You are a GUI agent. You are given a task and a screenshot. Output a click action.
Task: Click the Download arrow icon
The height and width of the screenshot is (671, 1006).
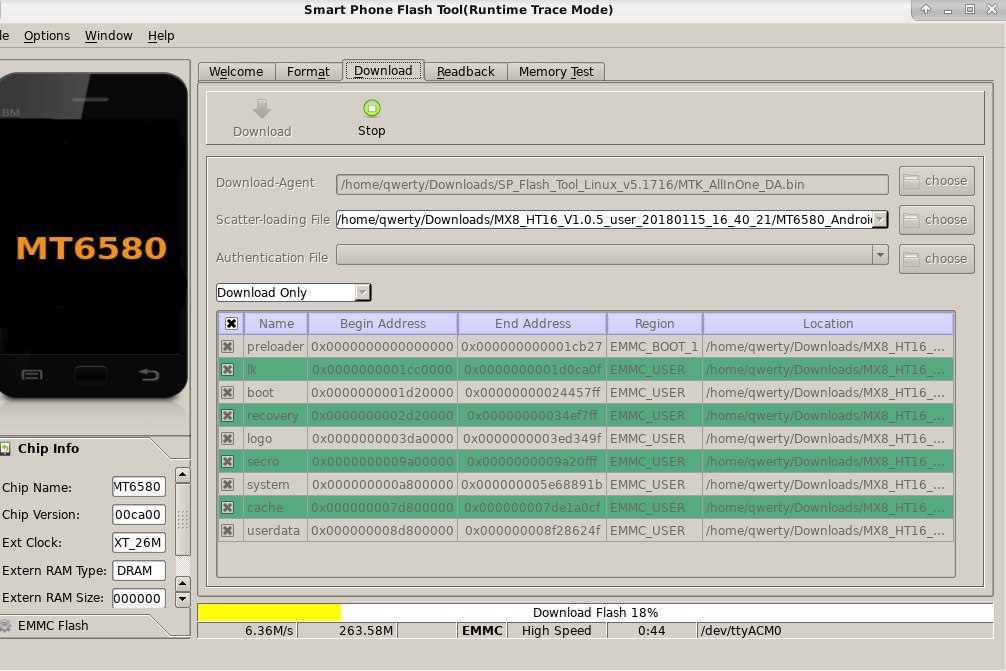click(x=262, y=109)
